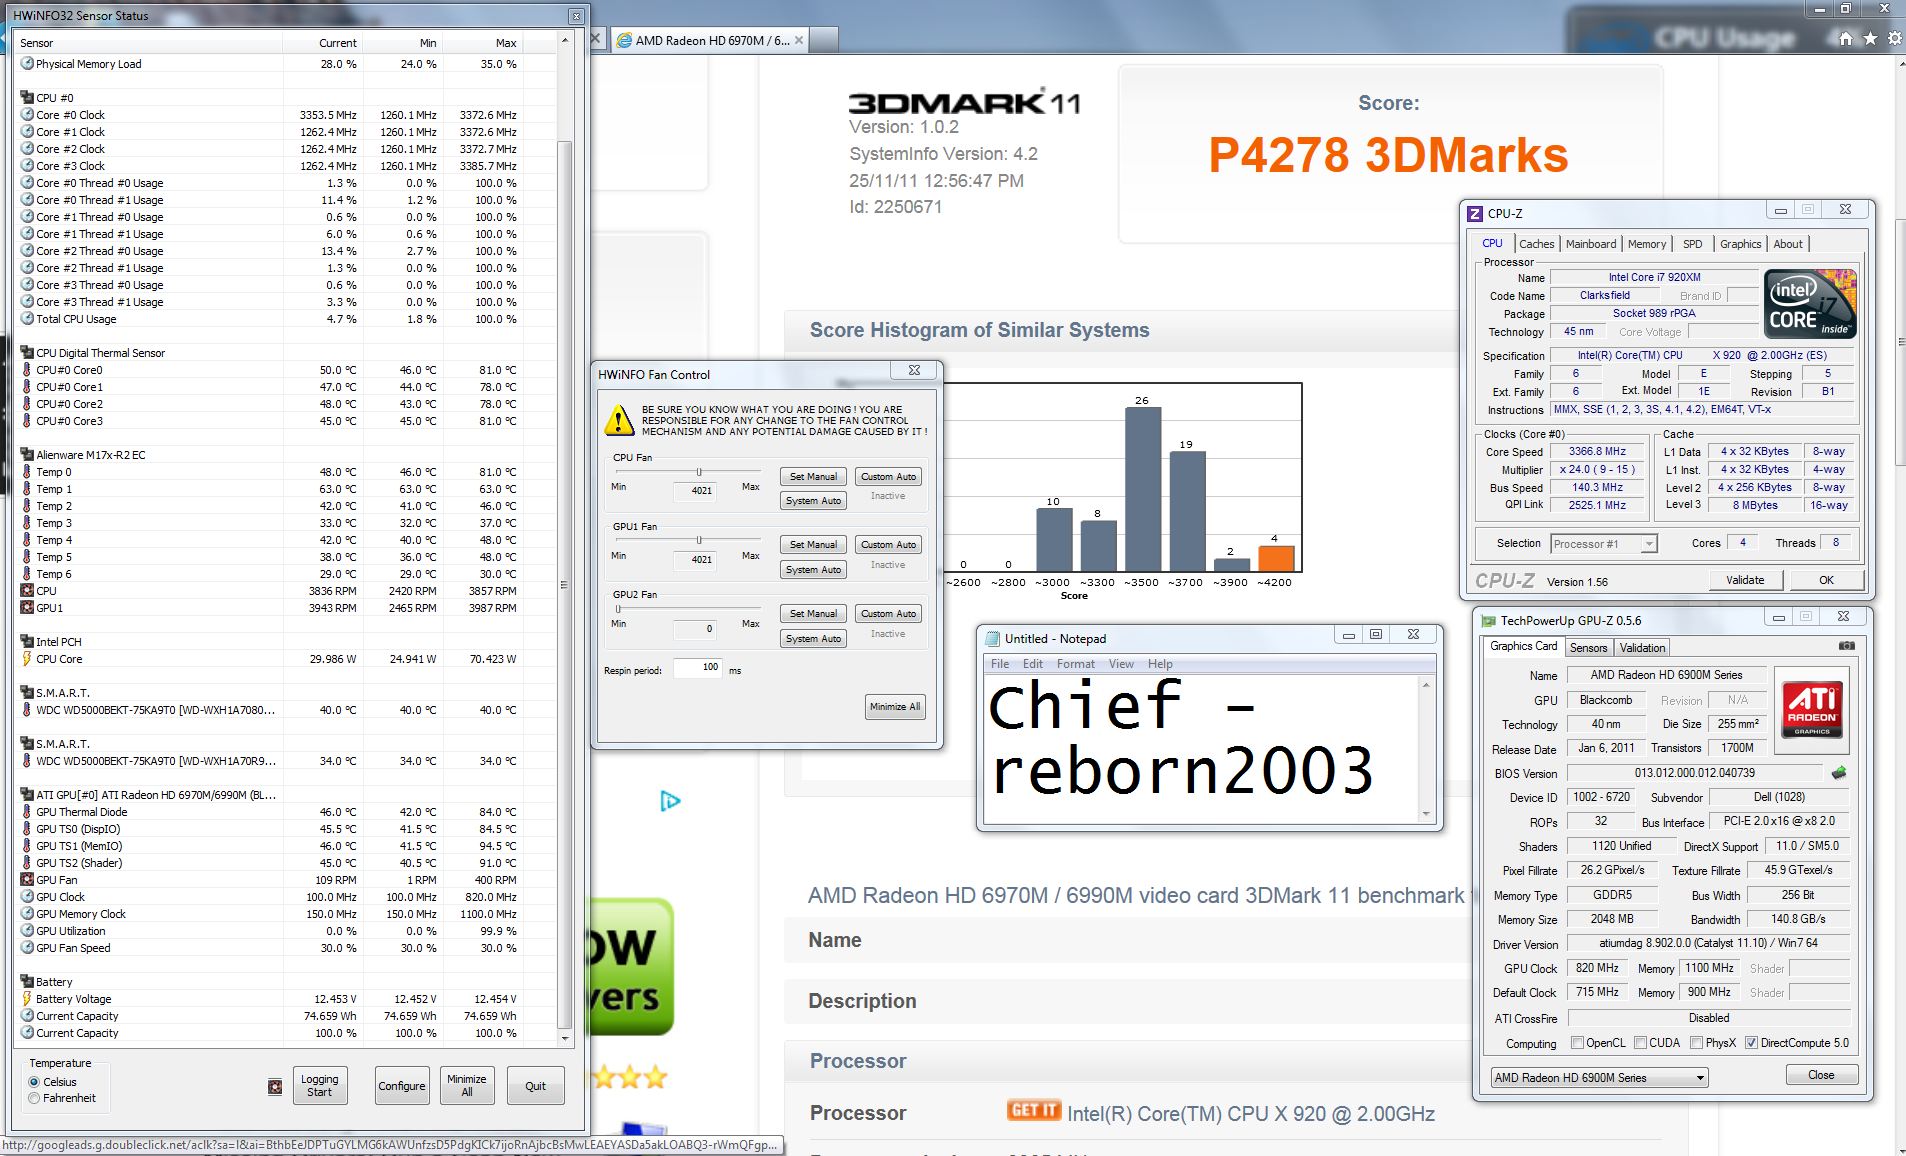This screenshot has width=1906, height=1156.
Task: Switch to the Mainboard tab in CPU-Z
Action: [x=1590, y=244]
